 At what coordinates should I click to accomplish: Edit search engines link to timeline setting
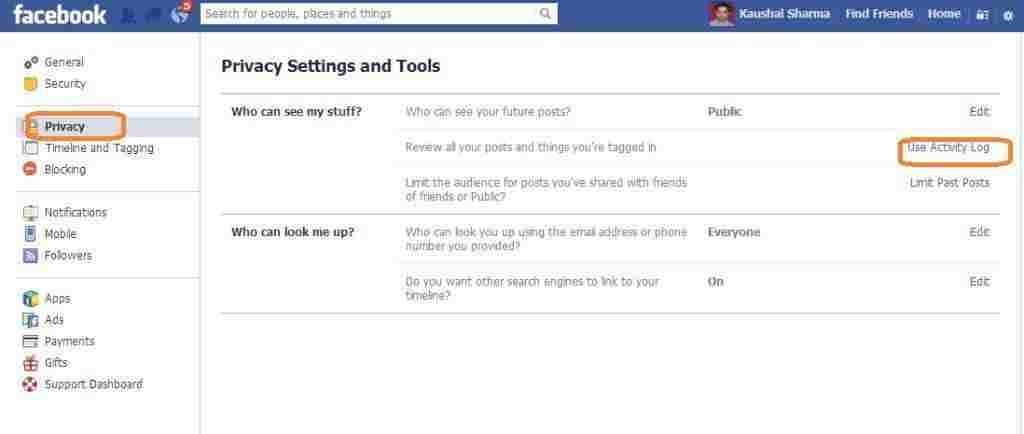[980, 281]
